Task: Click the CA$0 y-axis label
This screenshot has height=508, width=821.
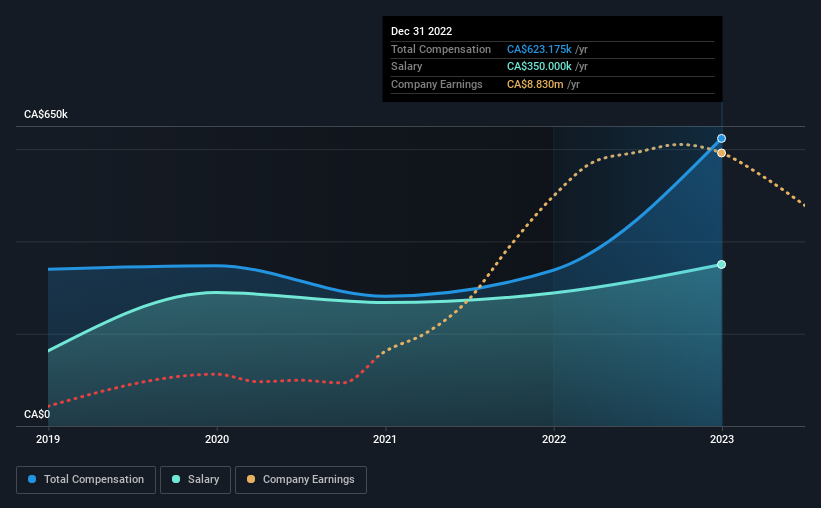Action: (37, 414)
